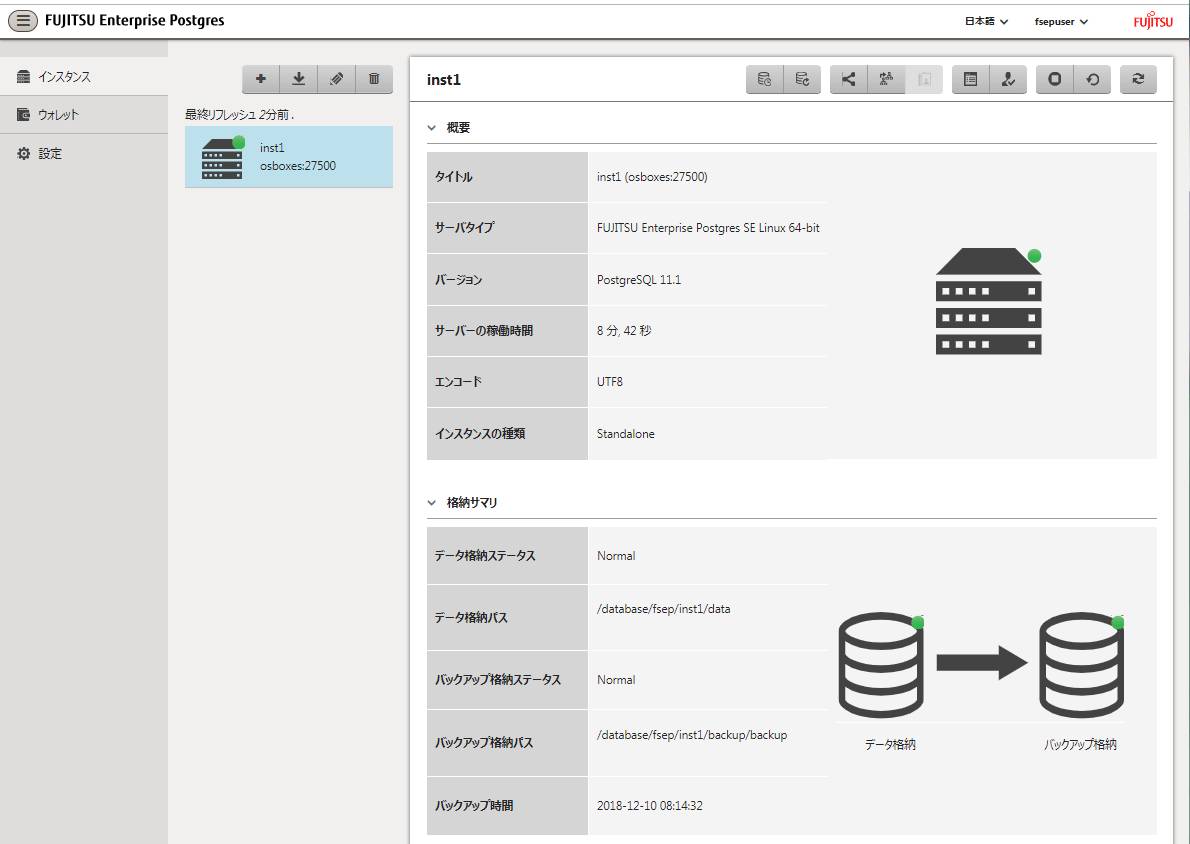1190x844 pixels.
Task: Click the サーバタイプ row label
Action: point(464,228)
